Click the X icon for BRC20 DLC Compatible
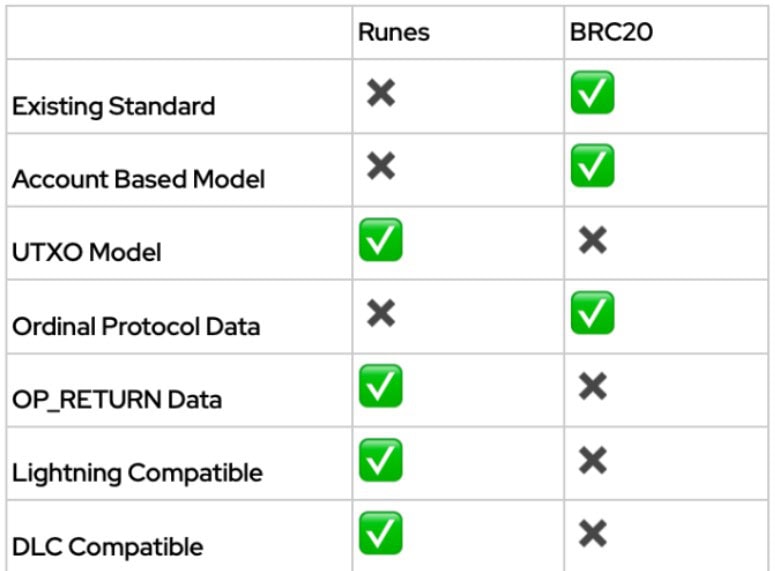 pos(592,533)
